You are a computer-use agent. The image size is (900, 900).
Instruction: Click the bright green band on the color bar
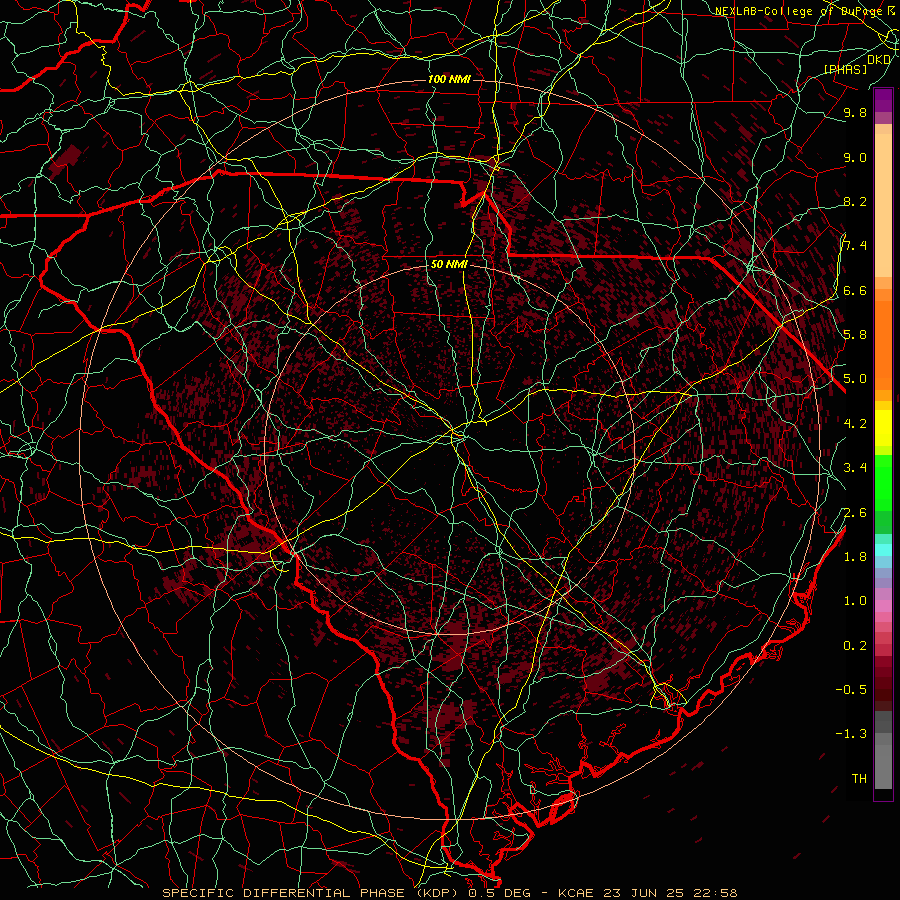click(883, 483)
